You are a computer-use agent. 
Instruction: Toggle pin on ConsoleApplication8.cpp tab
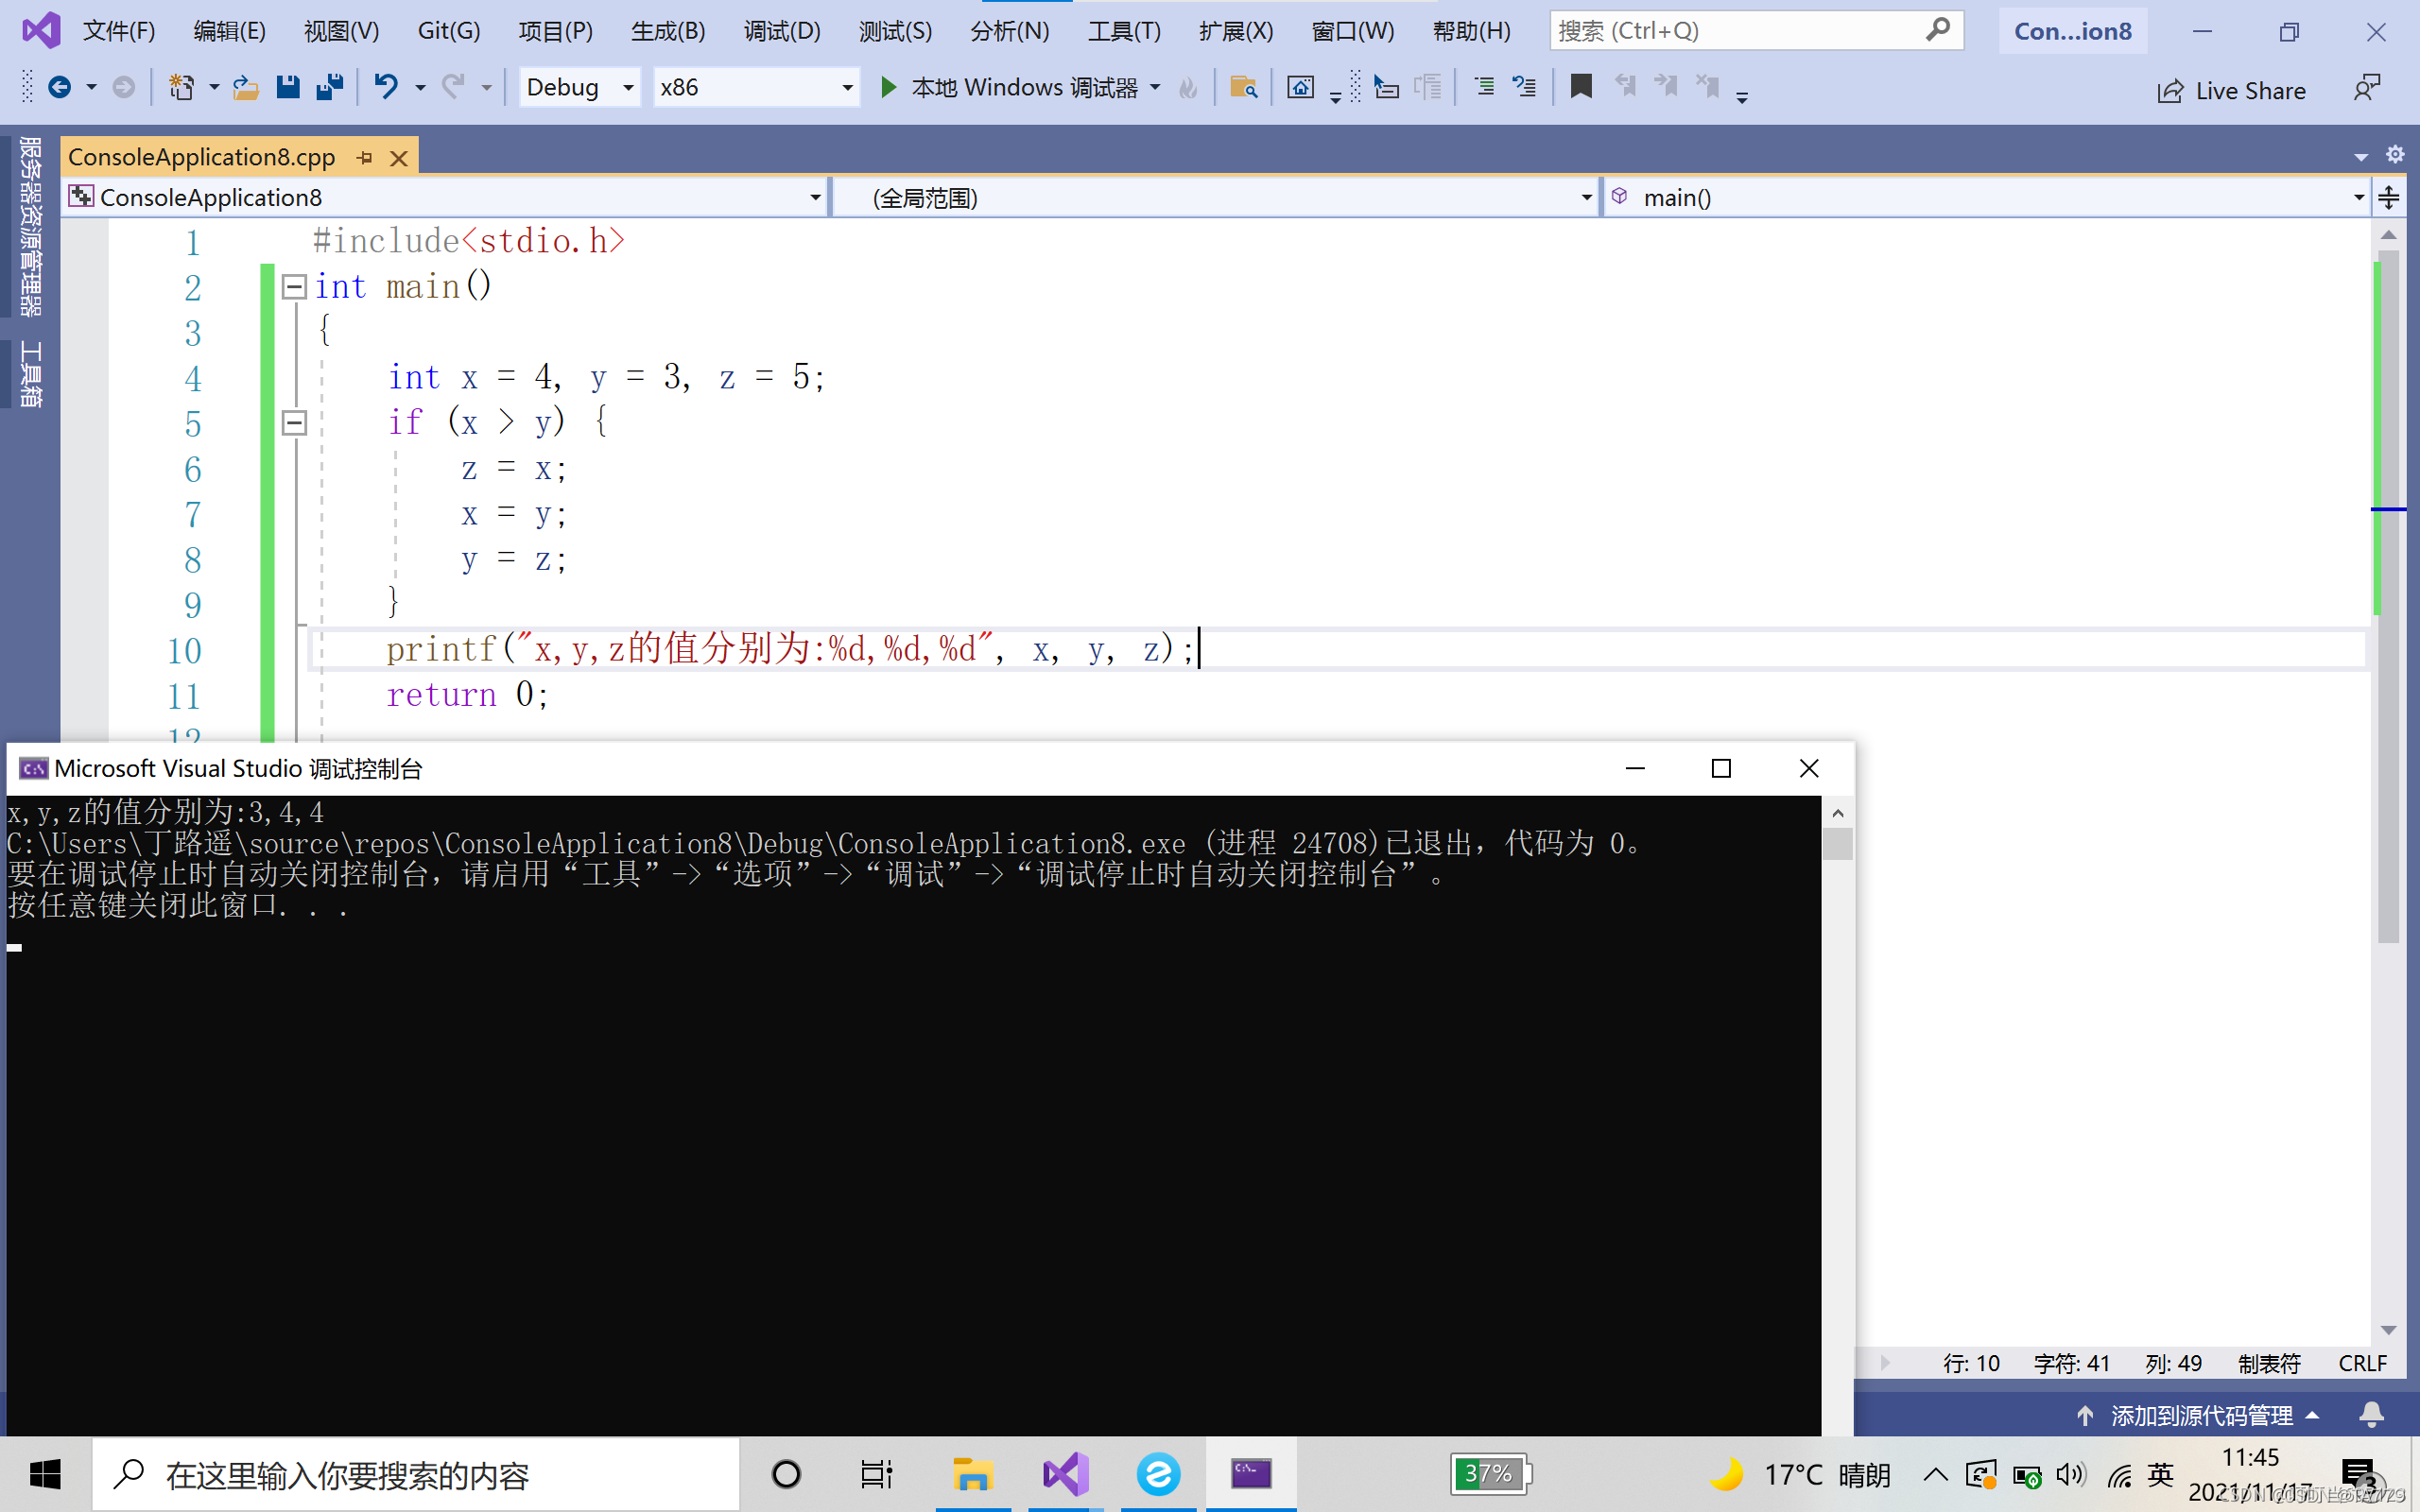click(x=365, y=158)
